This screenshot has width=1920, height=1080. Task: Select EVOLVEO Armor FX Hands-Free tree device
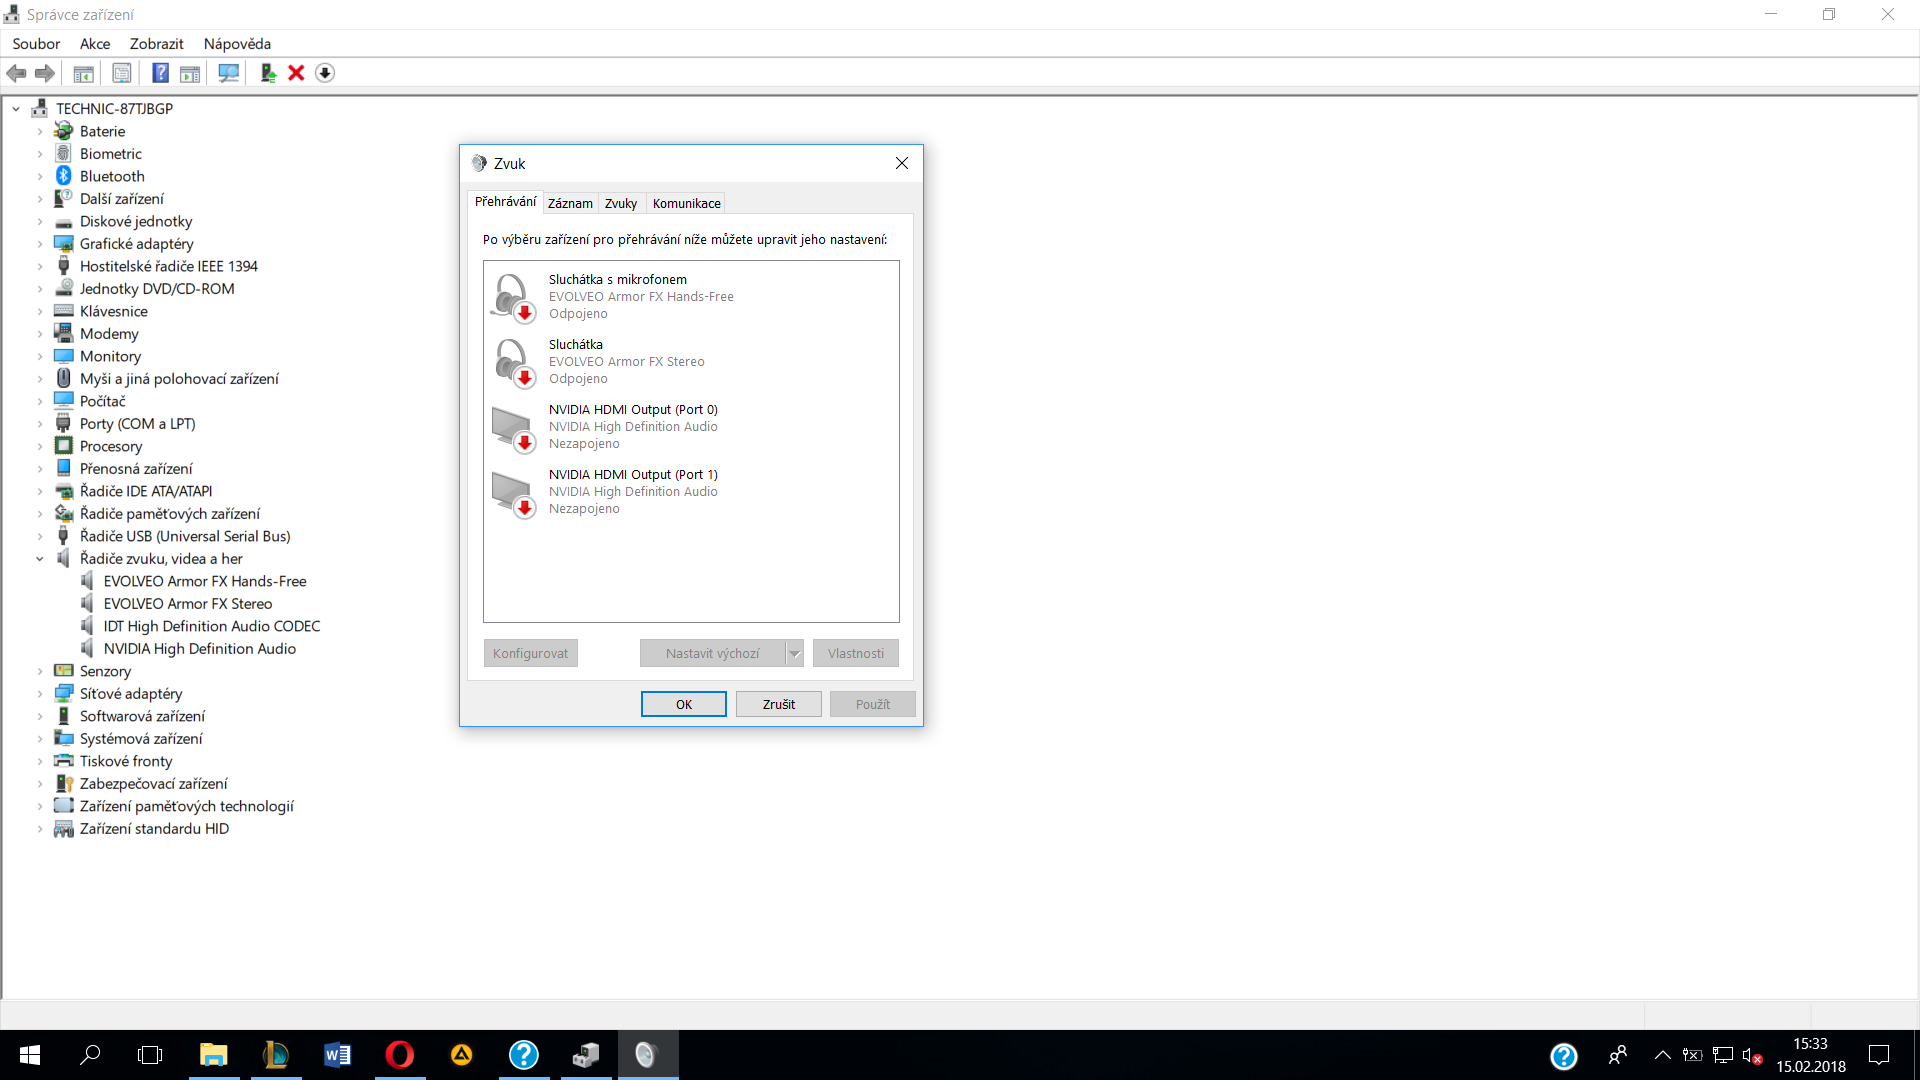tap(205, 581)
